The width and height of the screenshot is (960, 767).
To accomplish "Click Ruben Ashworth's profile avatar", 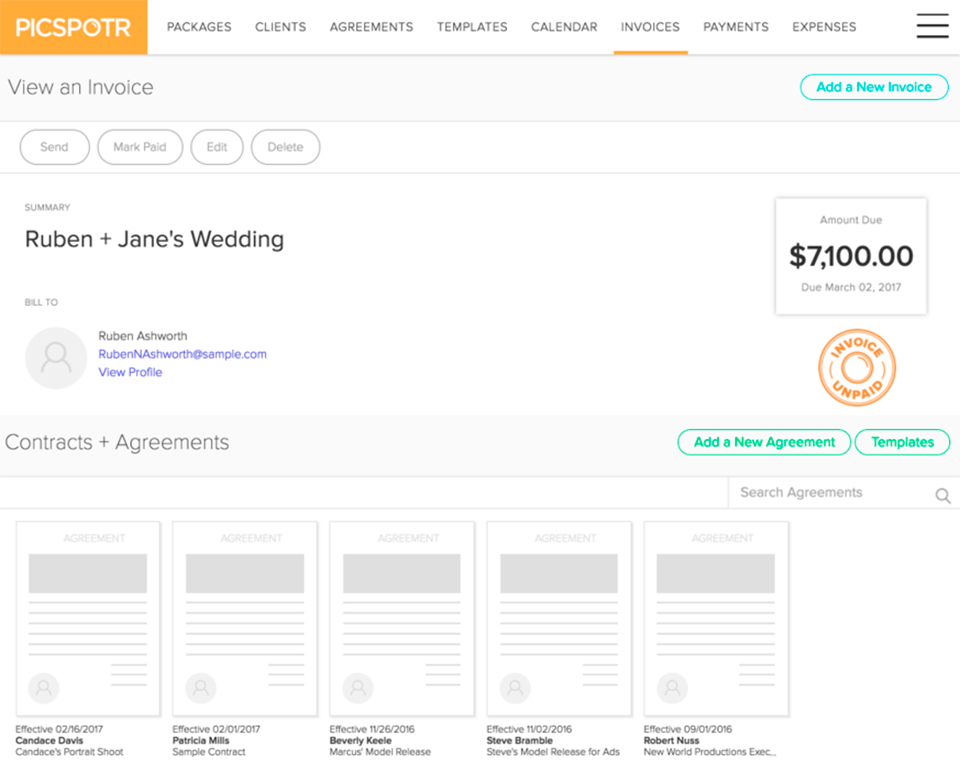I will click(56, 357).
